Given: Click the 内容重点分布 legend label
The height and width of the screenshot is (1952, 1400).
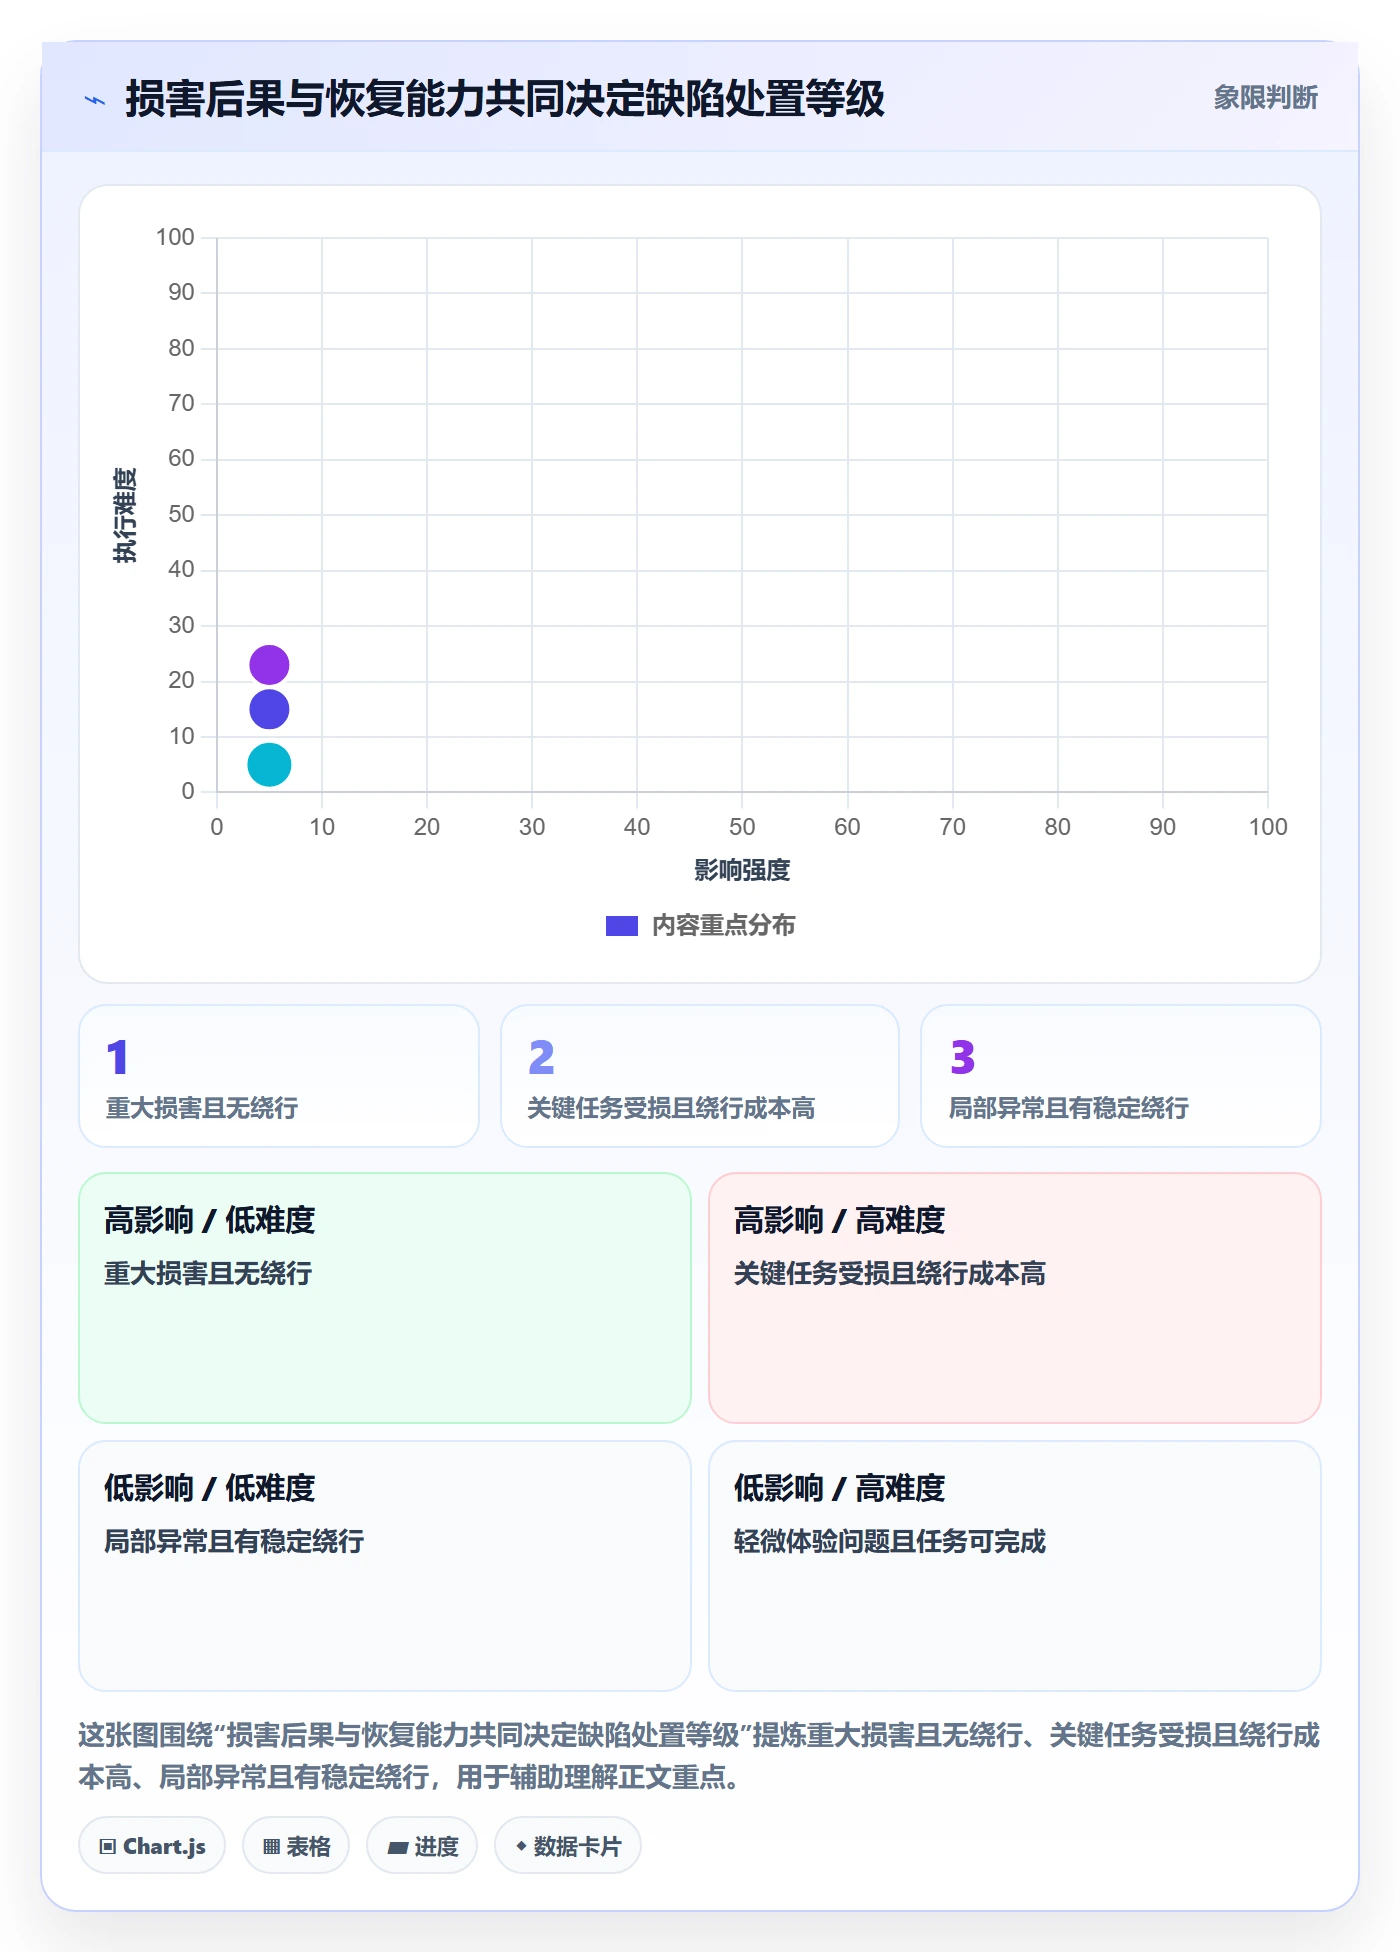Looking at the screenshot, I should point(723,926).
